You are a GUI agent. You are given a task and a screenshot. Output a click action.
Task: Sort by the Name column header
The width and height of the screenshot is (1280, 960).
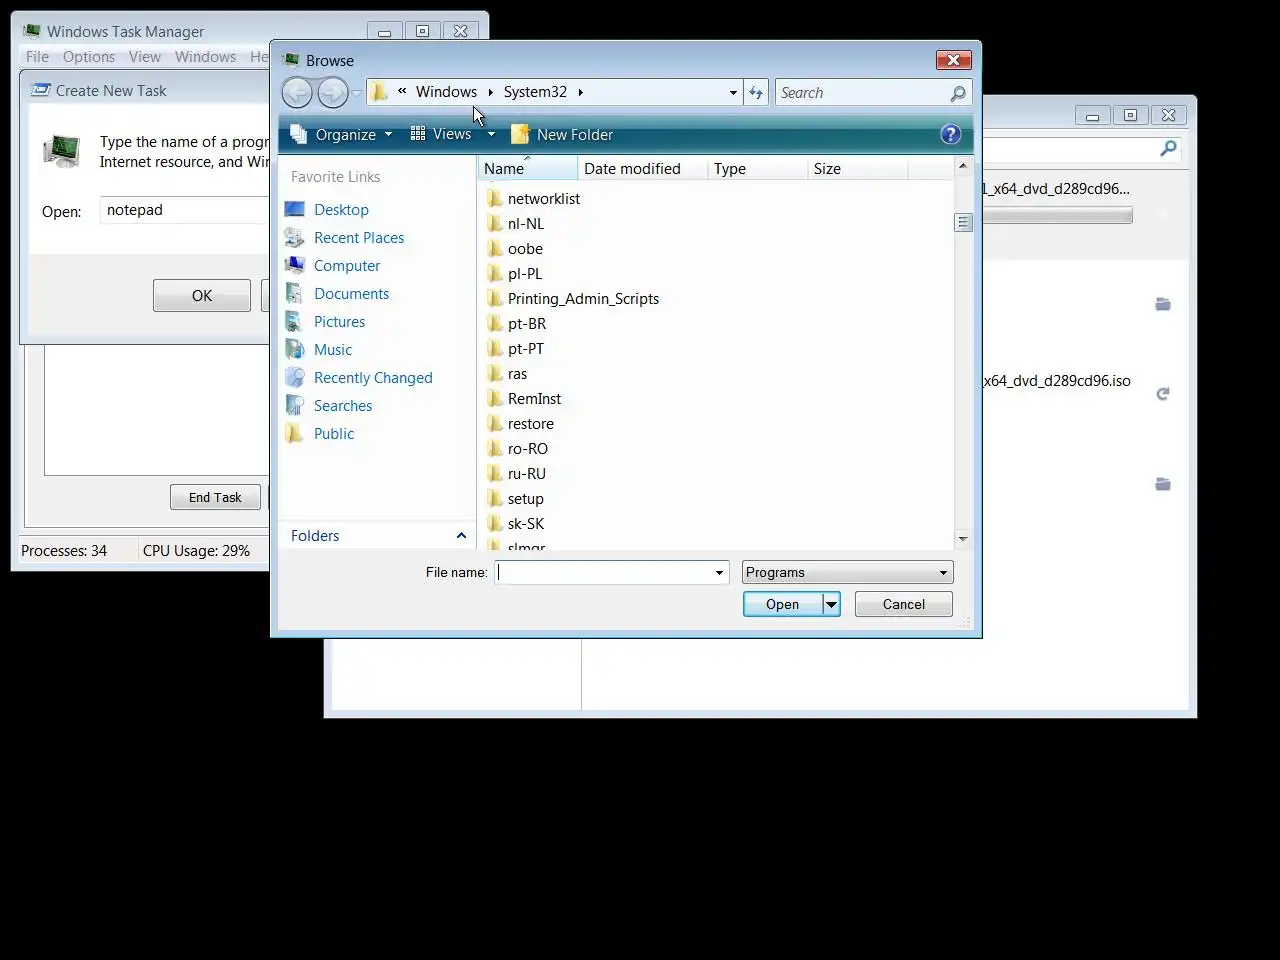point(527,169)
